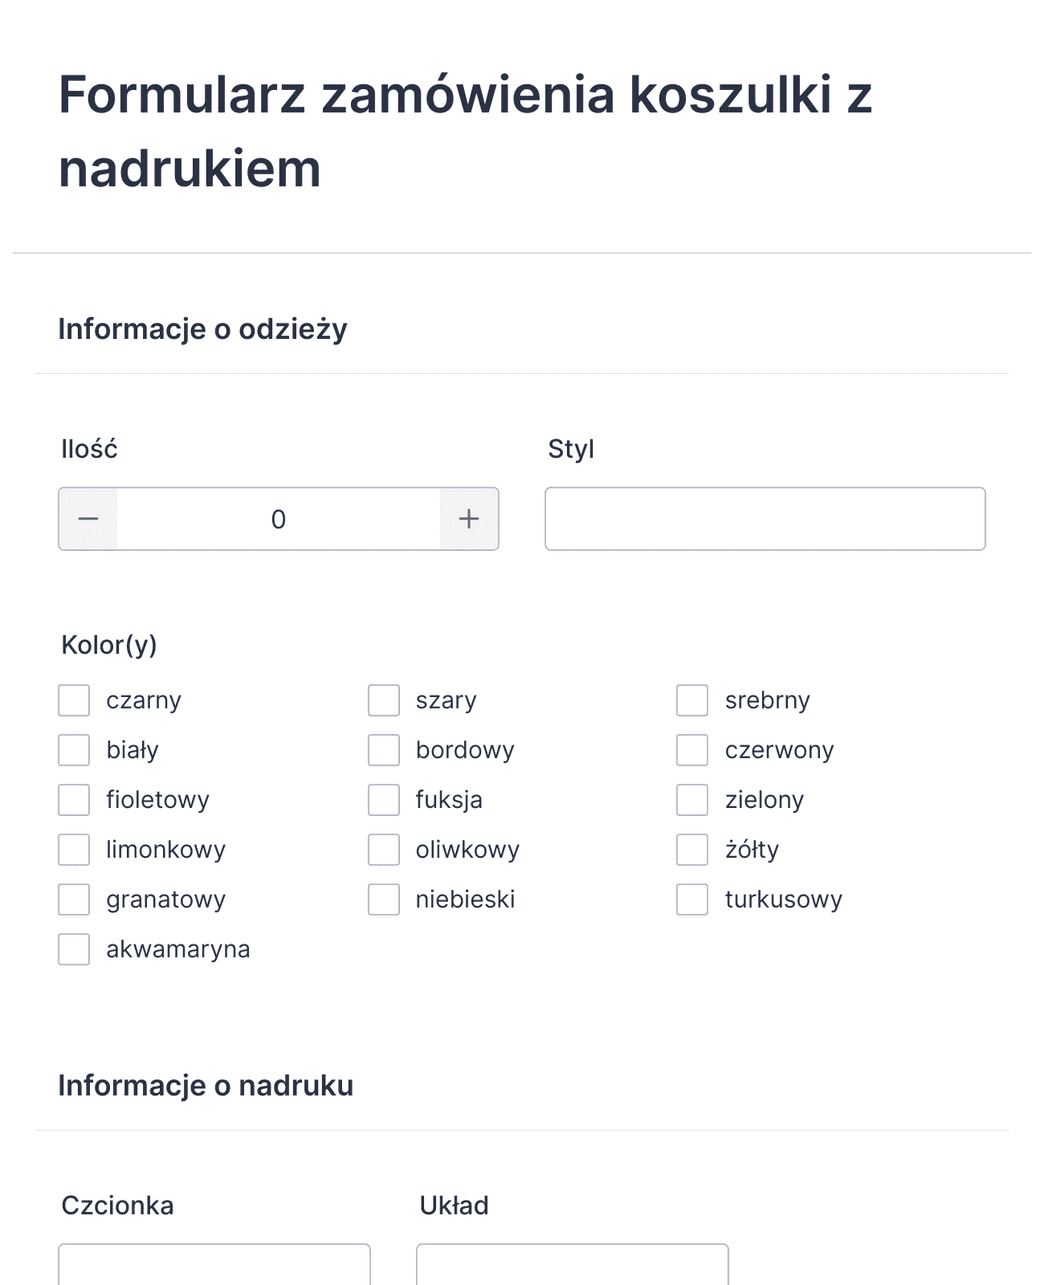The width and height of the screenshot is (1044, 1285).
Task: Select the akwamaryna color option
Action: pos(73,948)
